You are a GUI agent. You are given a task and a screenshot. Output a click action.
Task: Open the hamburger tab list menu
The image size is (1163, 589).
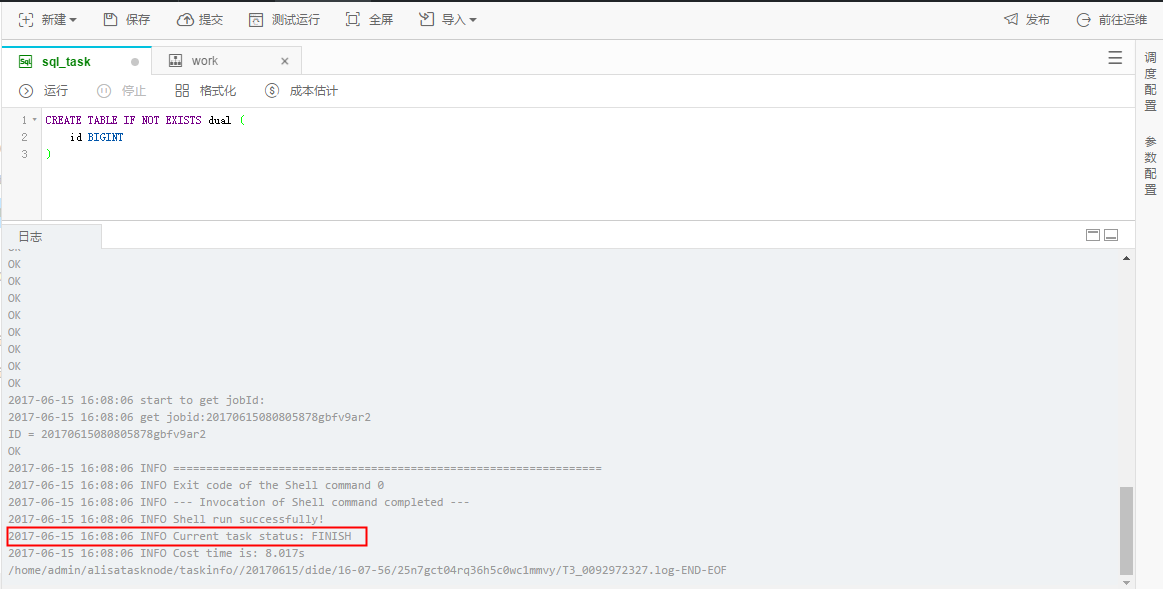click(x=1115, y=58)
